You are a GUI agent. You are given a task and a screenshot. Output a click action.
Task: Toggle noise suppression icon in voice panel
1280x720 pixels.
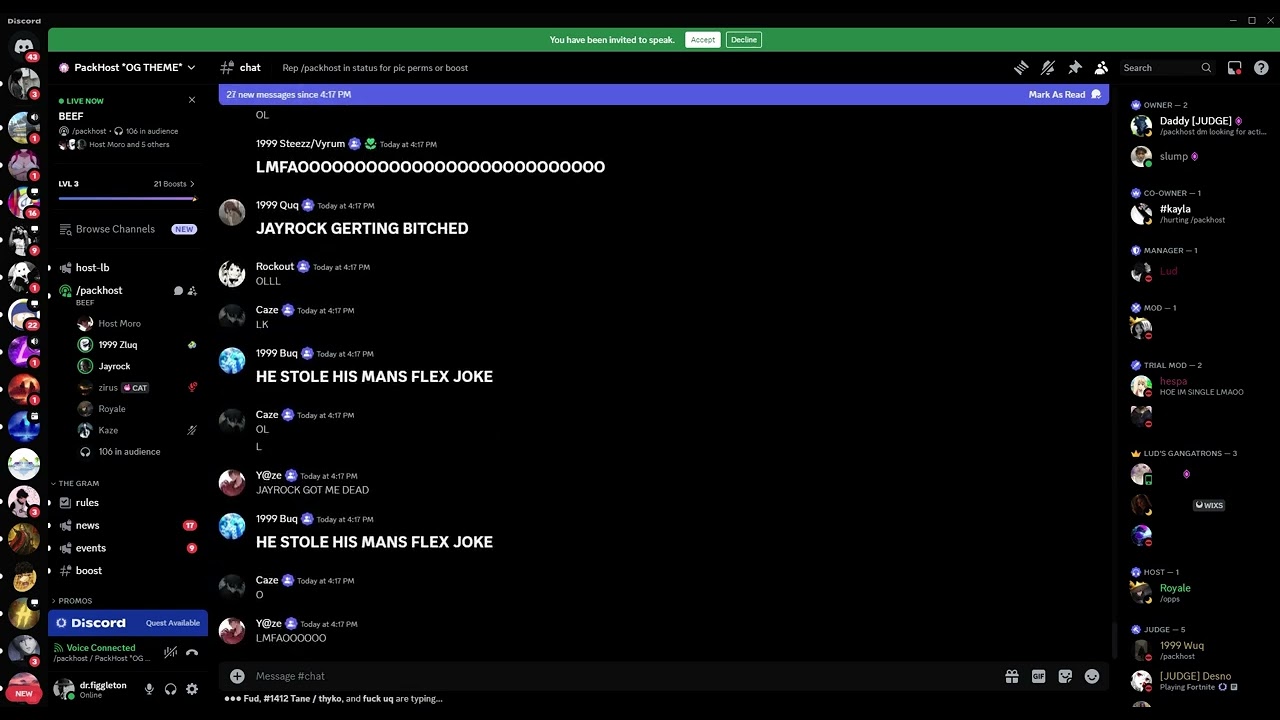coord(171,652)
